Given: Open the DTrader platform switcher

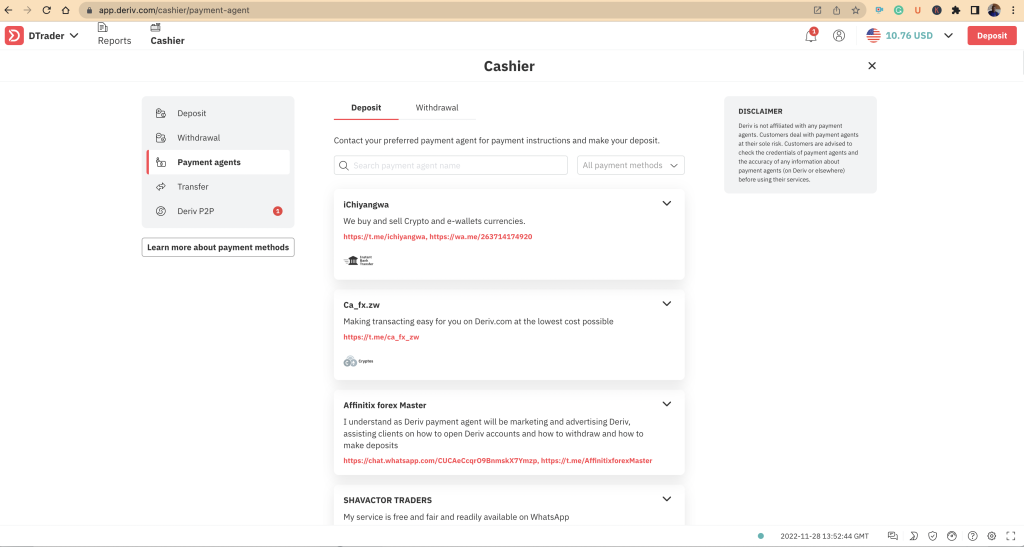Looking at the screenshot, I should (54, 36).
